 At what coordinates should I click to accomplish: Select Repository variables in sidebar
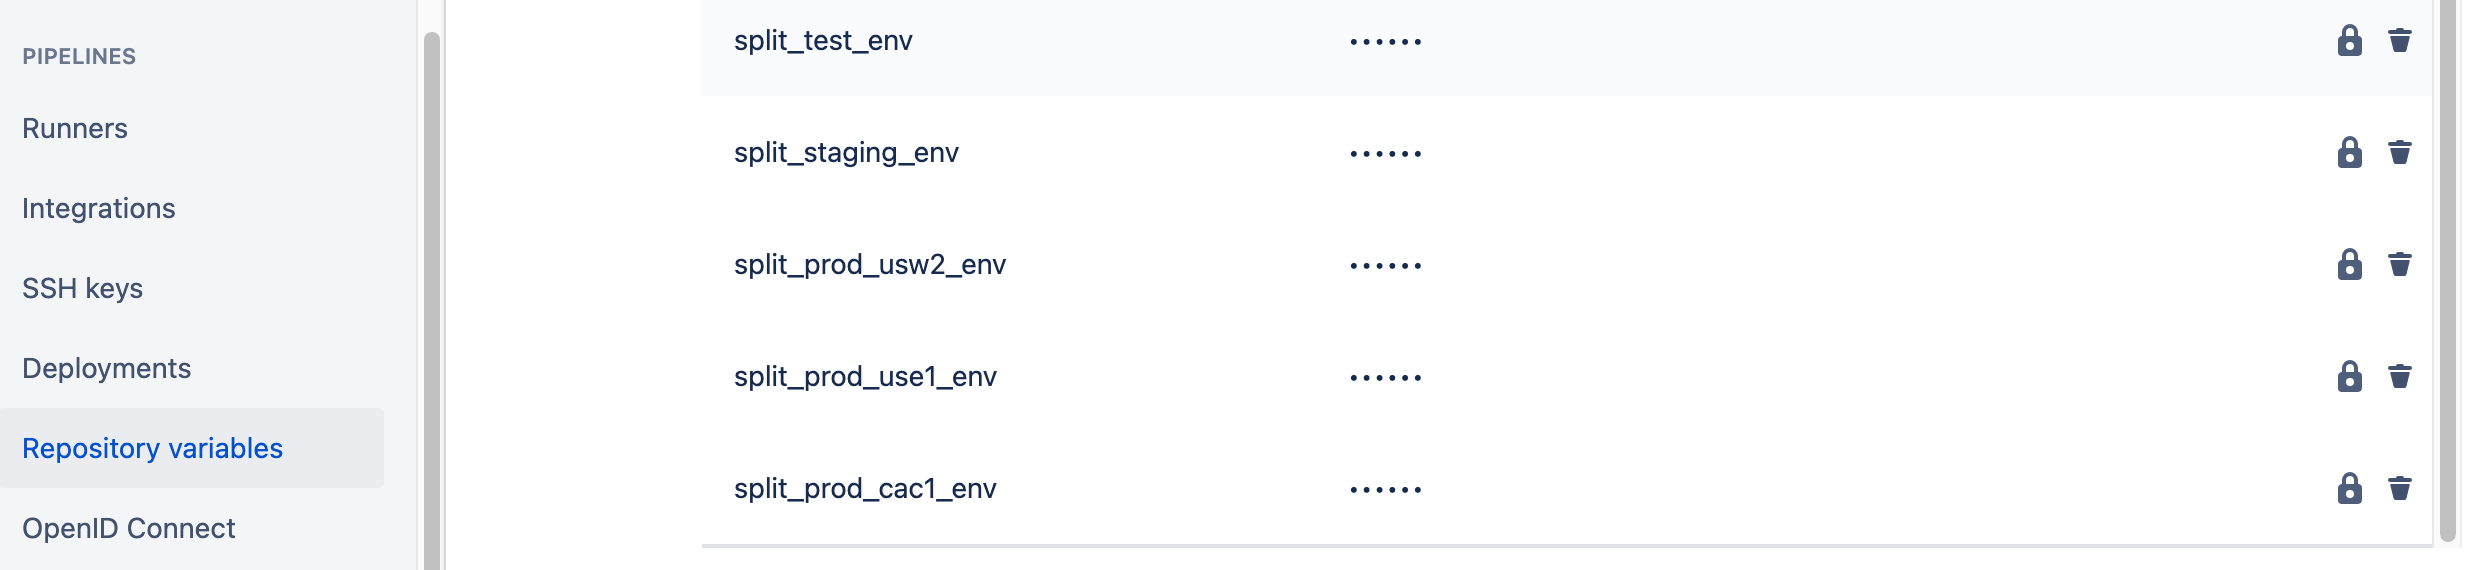tap(153, 449)
